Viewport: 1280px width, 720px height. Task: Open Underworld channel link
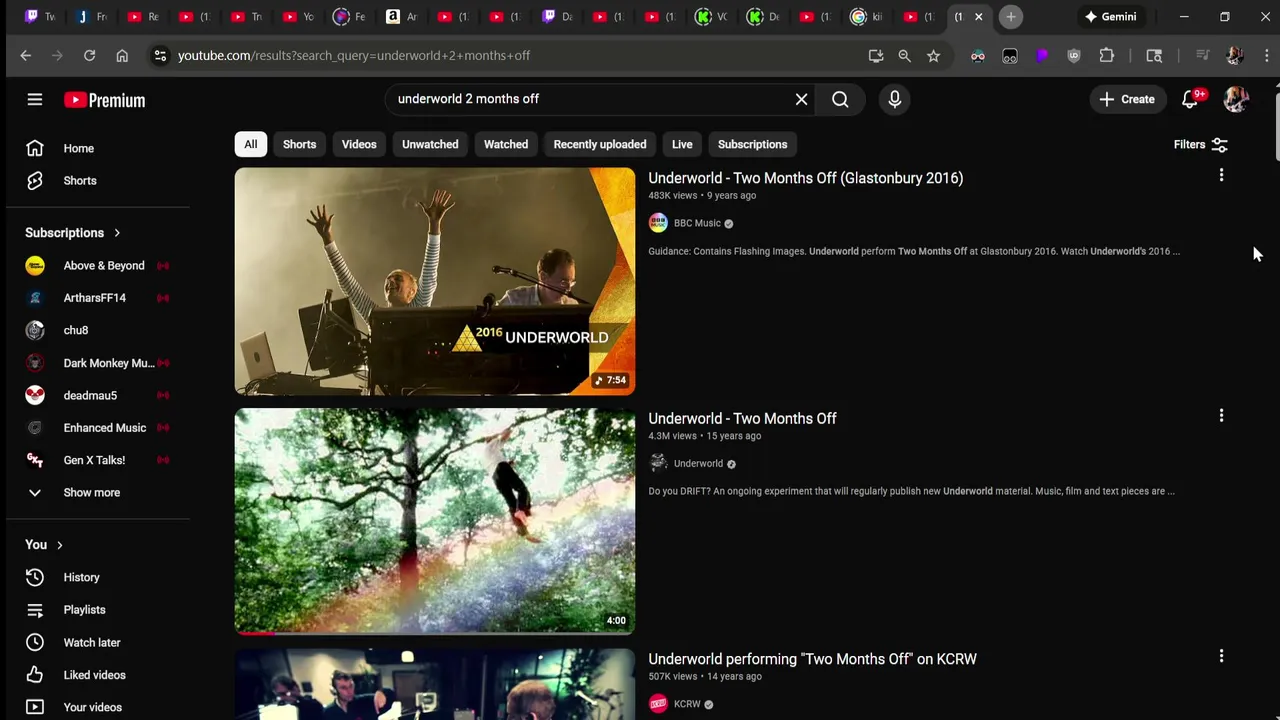tap(698, 464)
